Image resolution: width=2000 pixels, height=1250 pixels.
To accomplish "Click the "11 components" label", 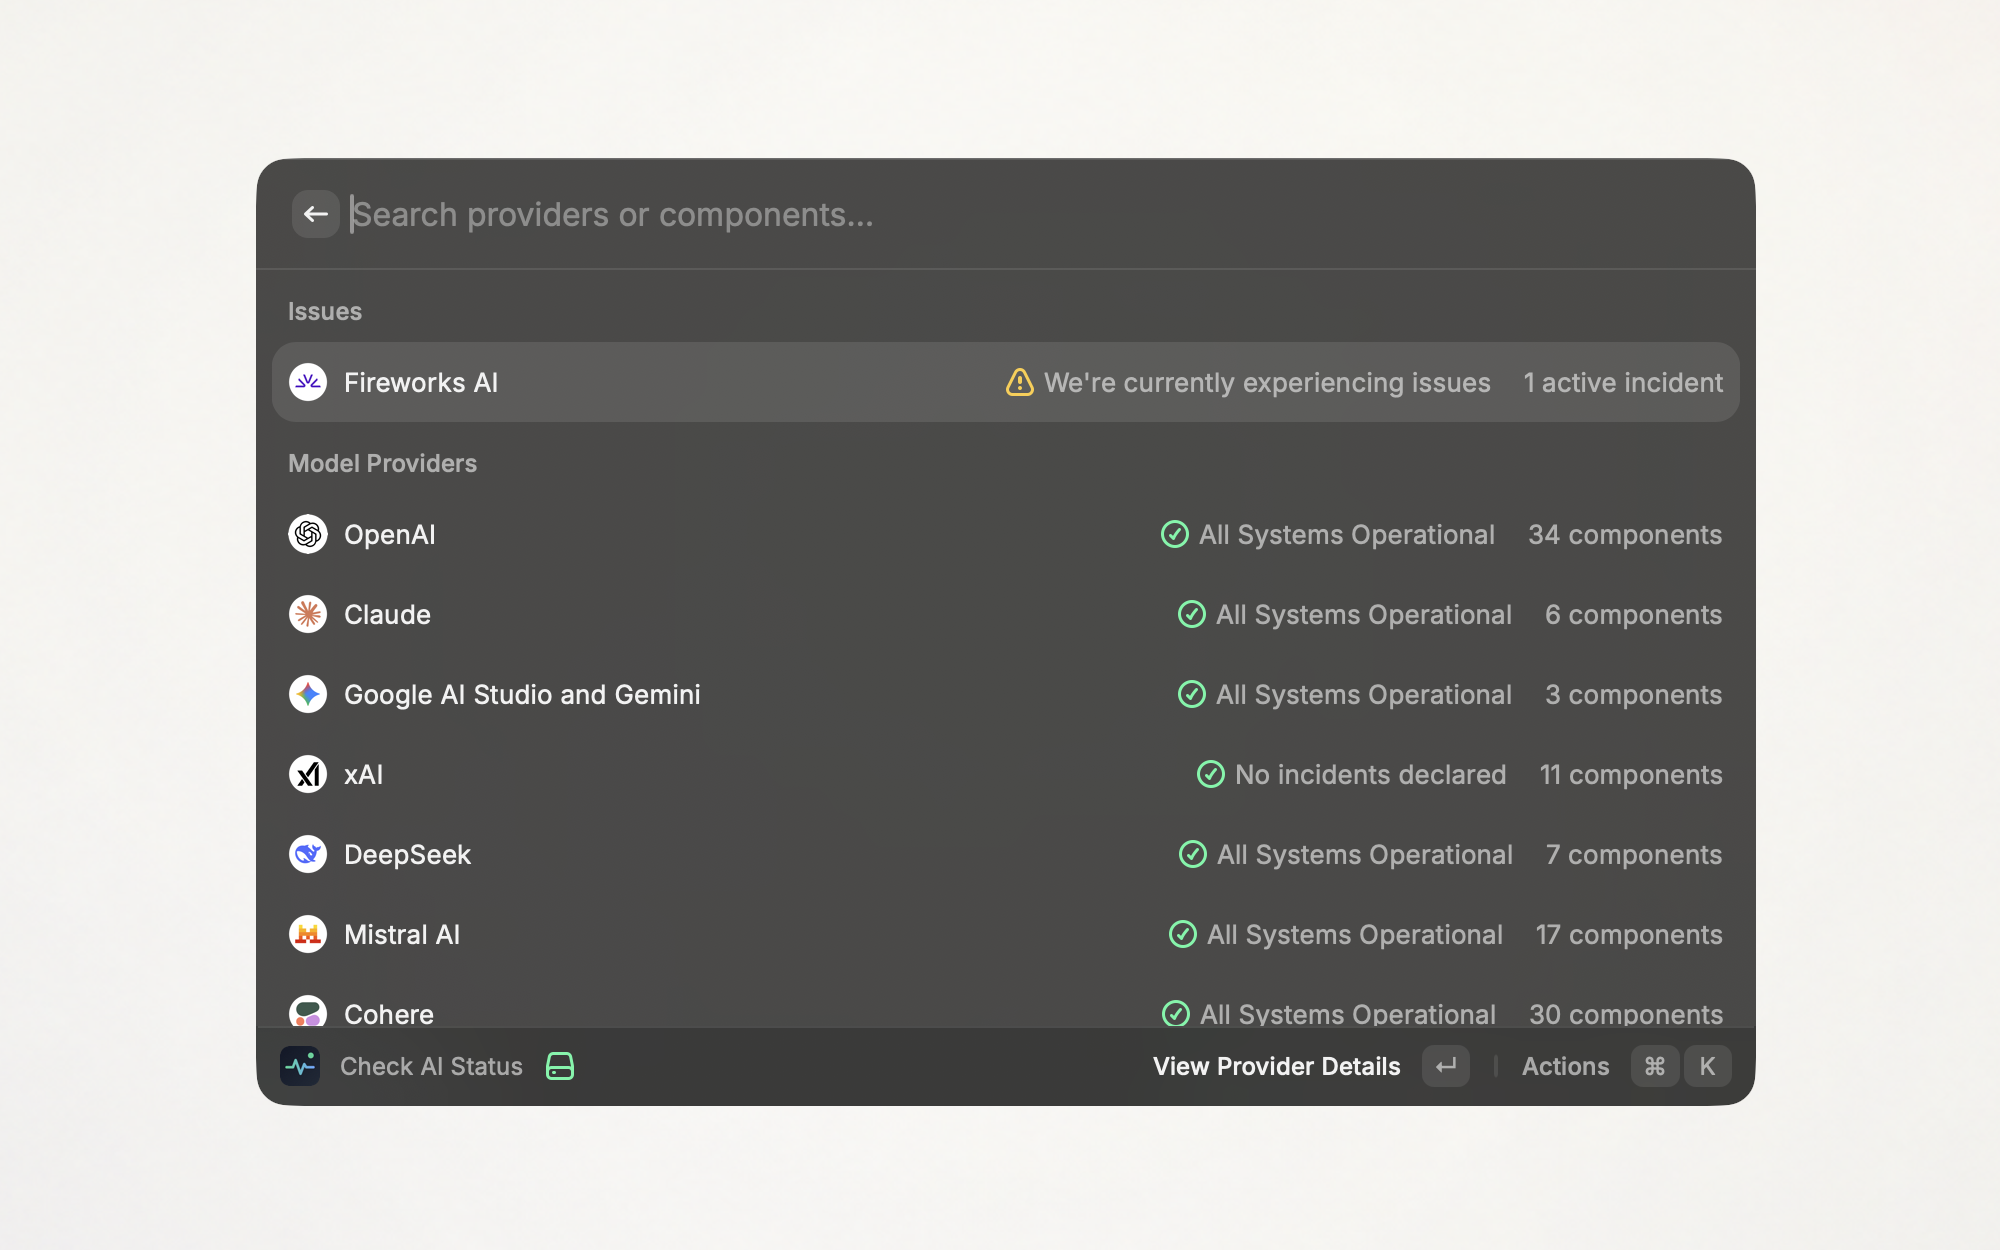I will tap(1631, 775).
